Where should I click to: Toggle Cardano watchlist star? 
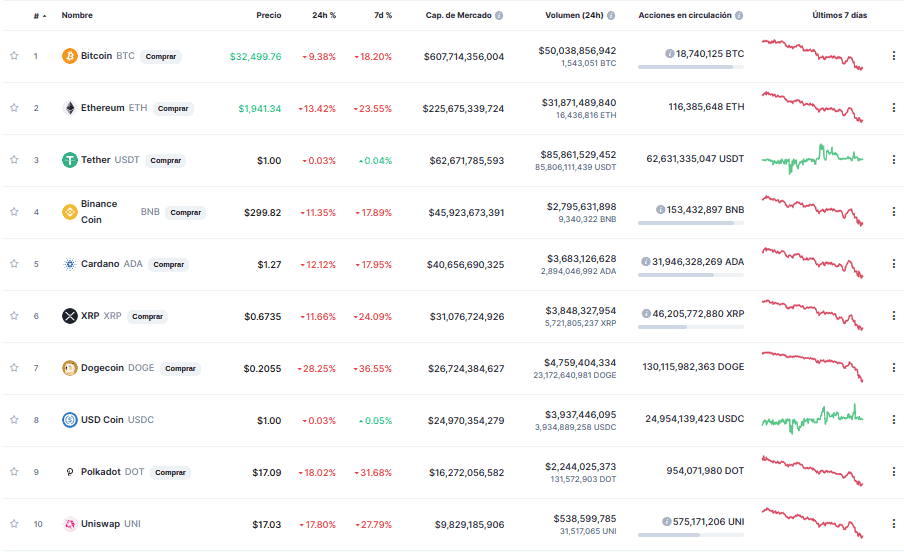click(14, 264)
